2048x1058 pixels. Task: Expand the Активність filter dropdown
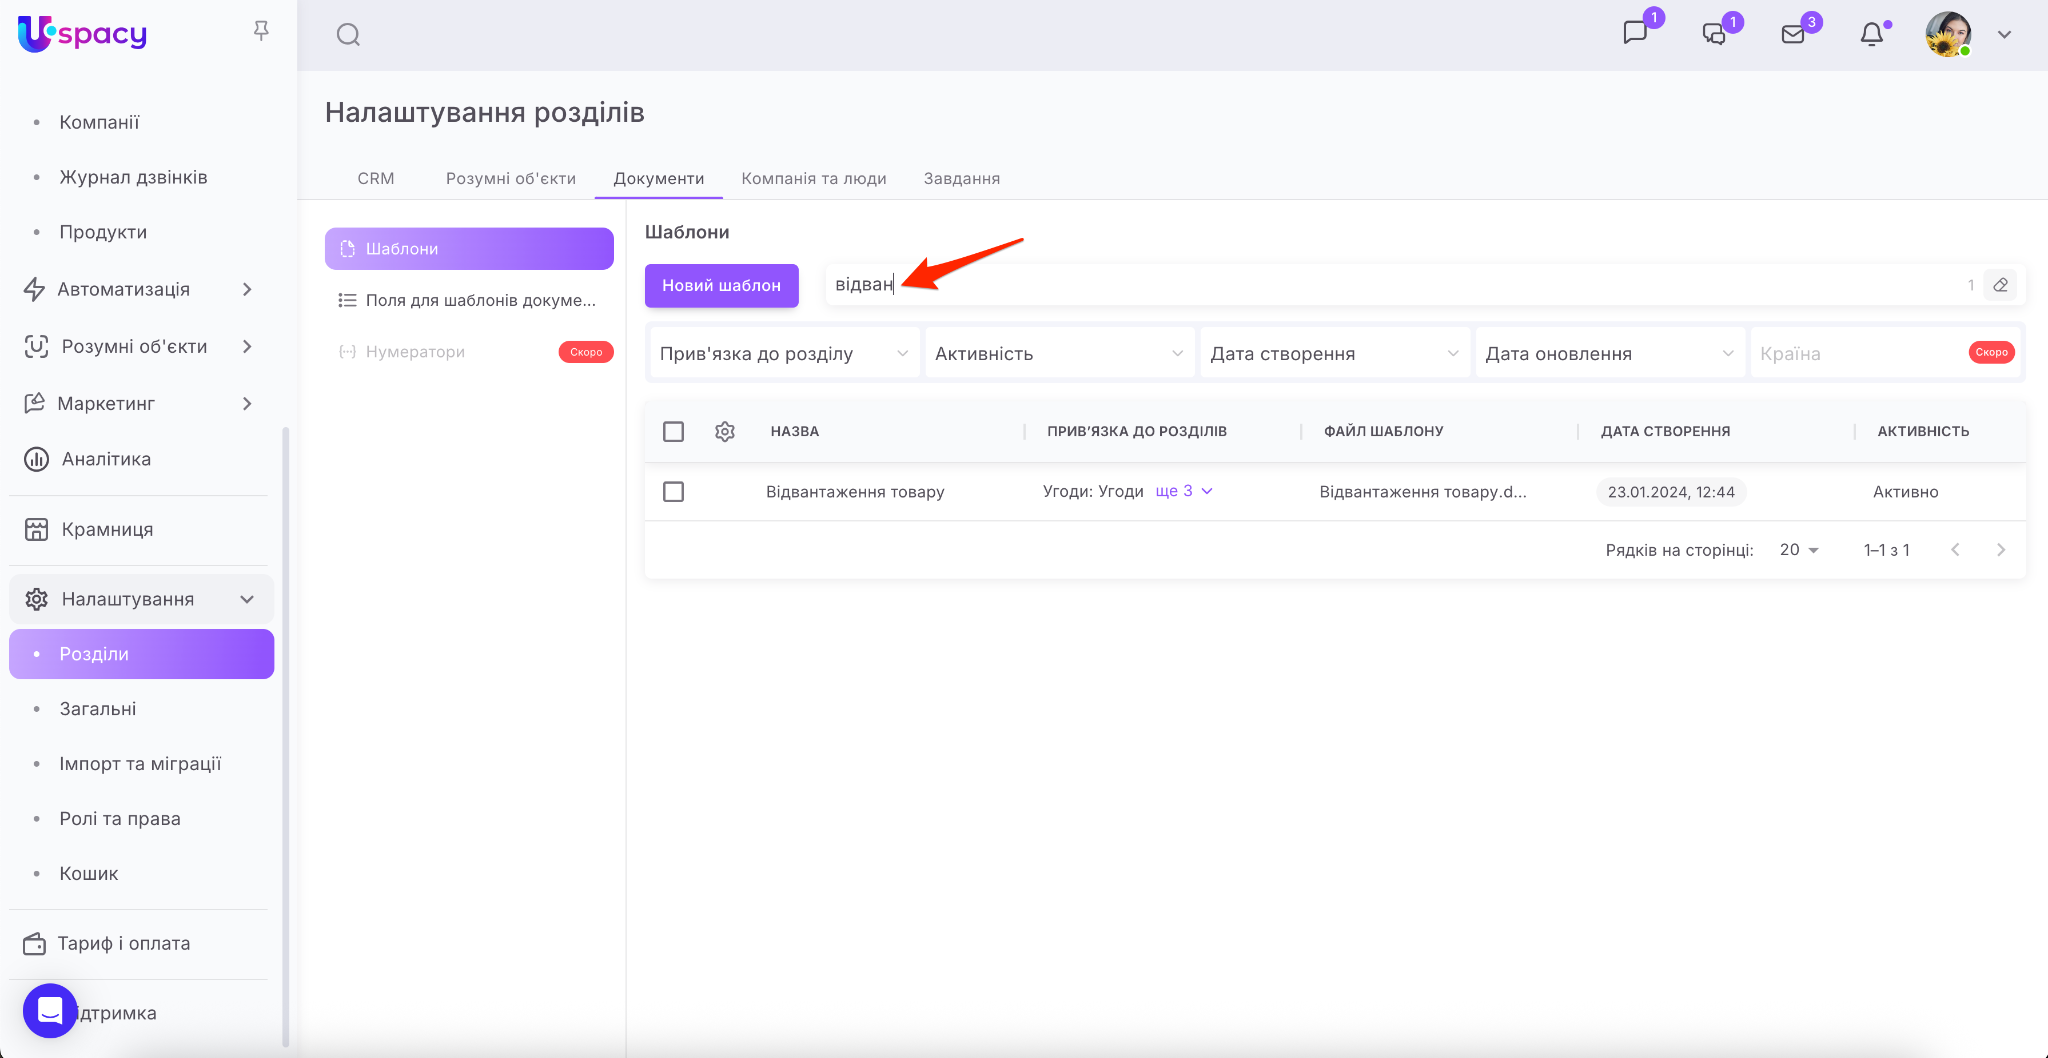click(x=1059, y=354)
